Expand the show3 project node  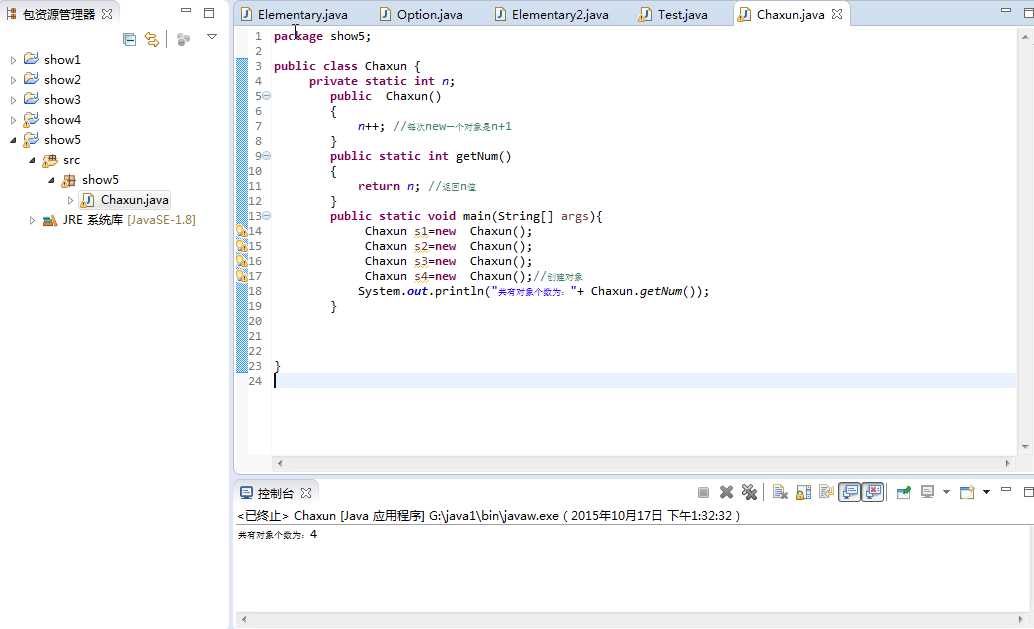pos(13,100)
